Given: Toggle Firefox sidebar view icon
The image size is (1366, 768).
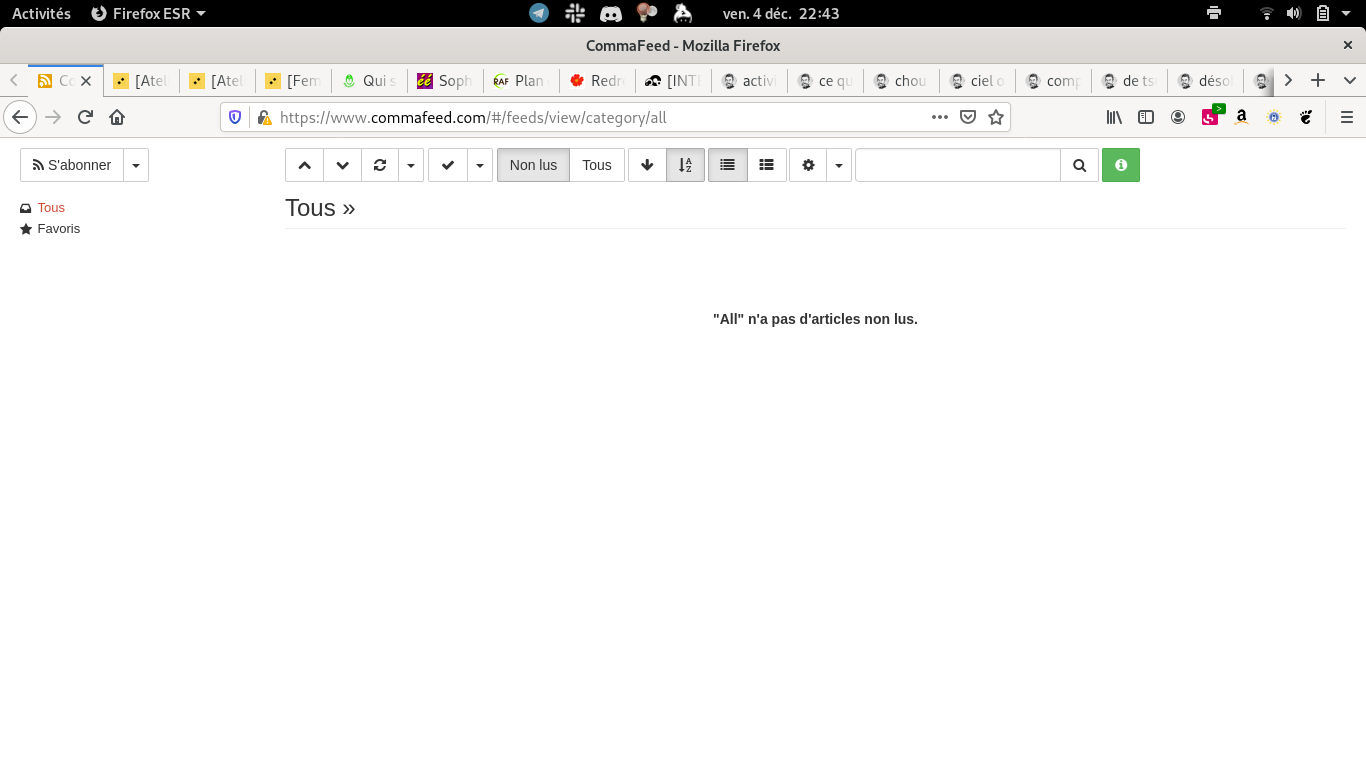Looking at the screenshot, I should click(1146, 117).
